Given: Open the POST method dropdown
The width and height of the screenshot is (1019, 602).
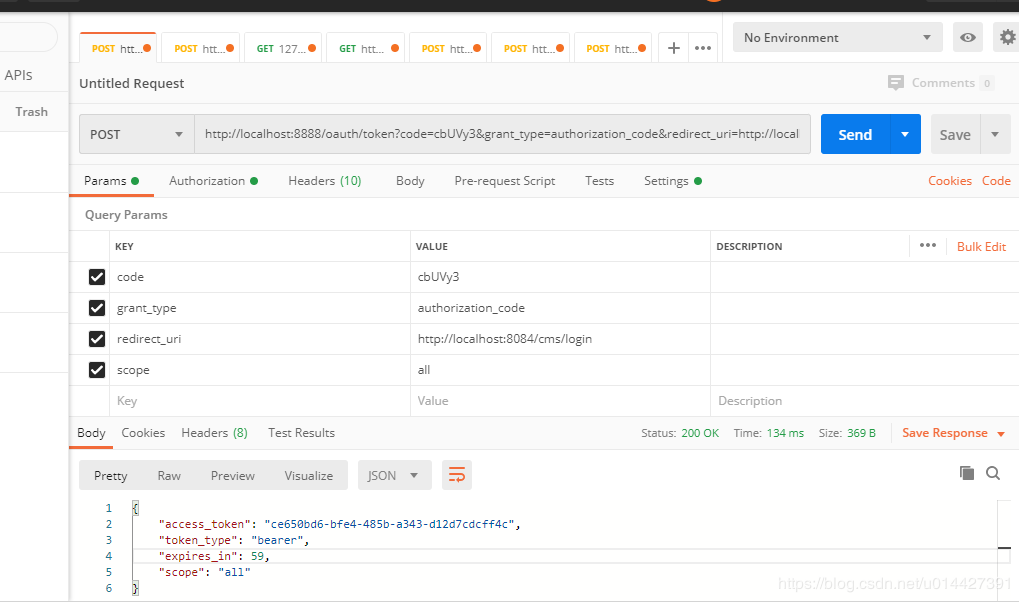Looking at the screenshot, I should (136, 135).
